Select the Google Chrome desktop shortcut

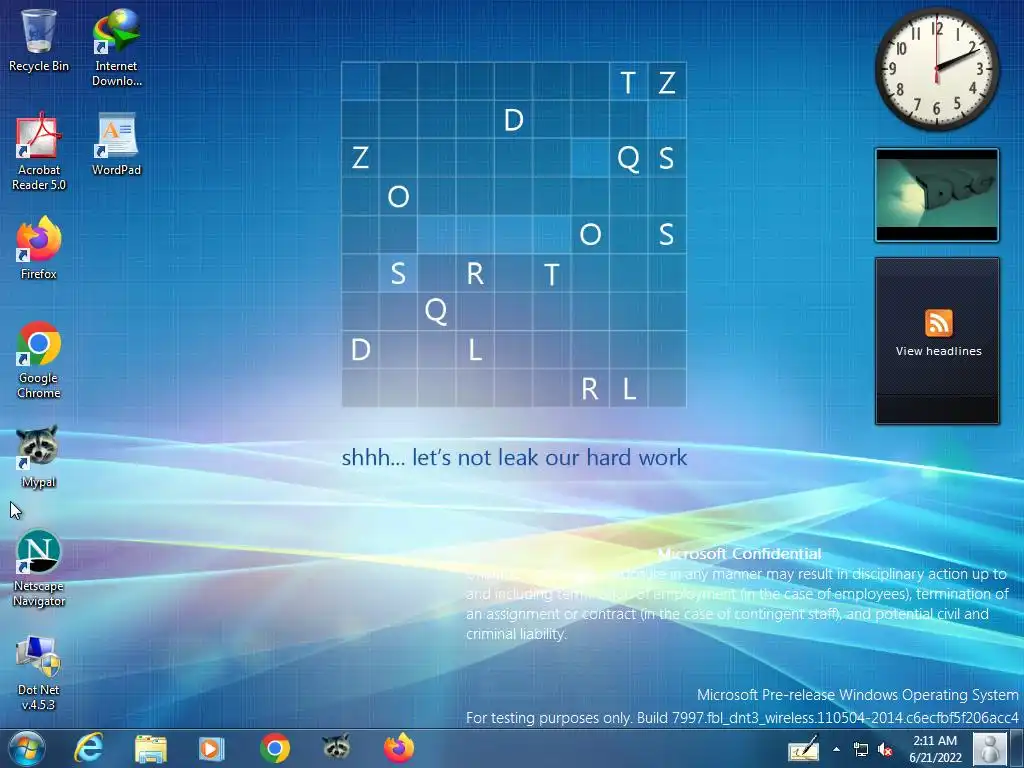coord(39,360)
